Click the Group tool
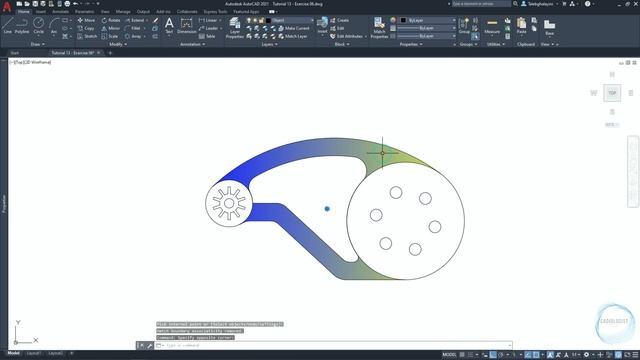Image resolution: width=640 pixels, height=360 pixels. [464, 26]
